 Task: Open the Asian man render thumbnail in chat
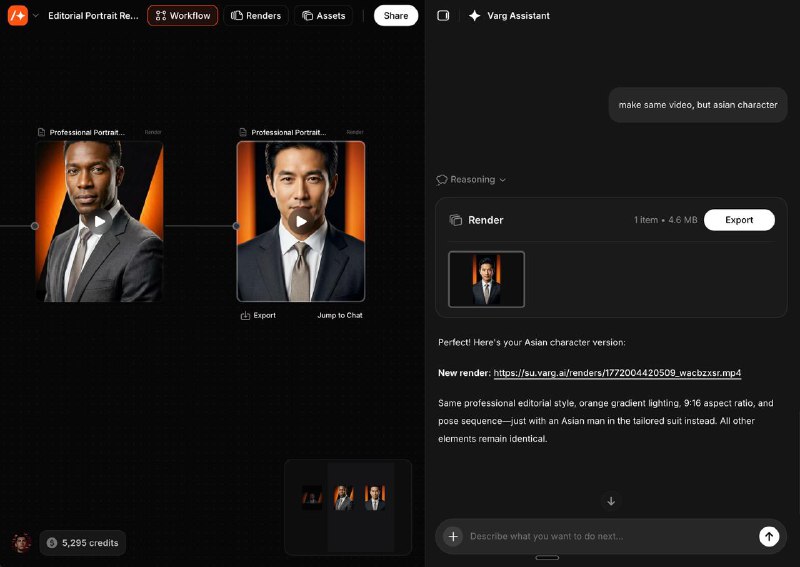pyautogui.click(x=486, y=279)
